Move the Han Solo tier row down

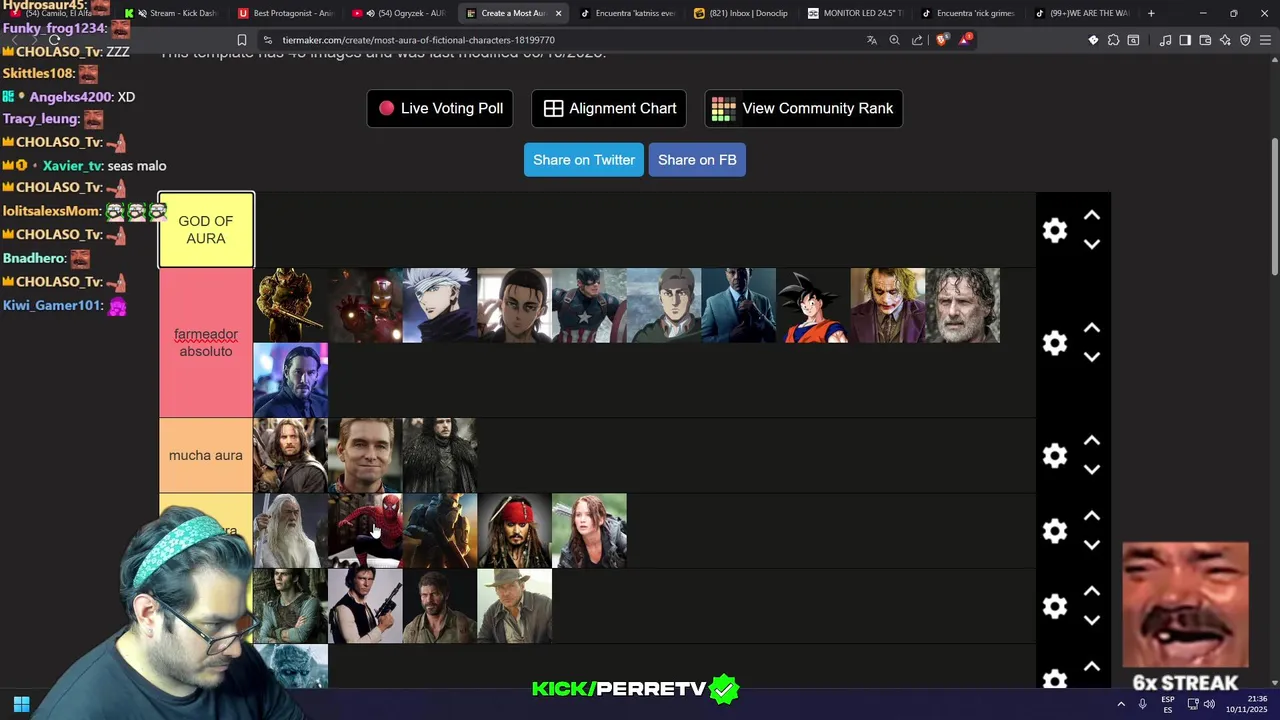tap(1092, 620)
